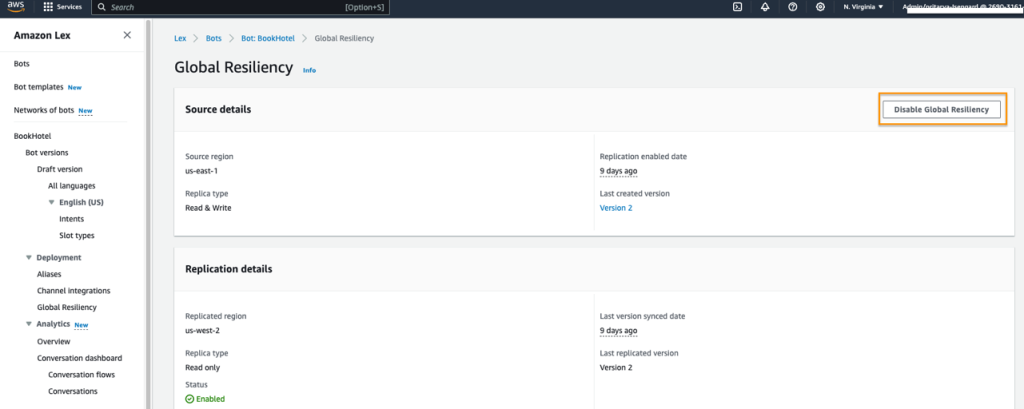1024x409 pixels.
Task: Click into the top Search field
Action: [x=240, y=7]
